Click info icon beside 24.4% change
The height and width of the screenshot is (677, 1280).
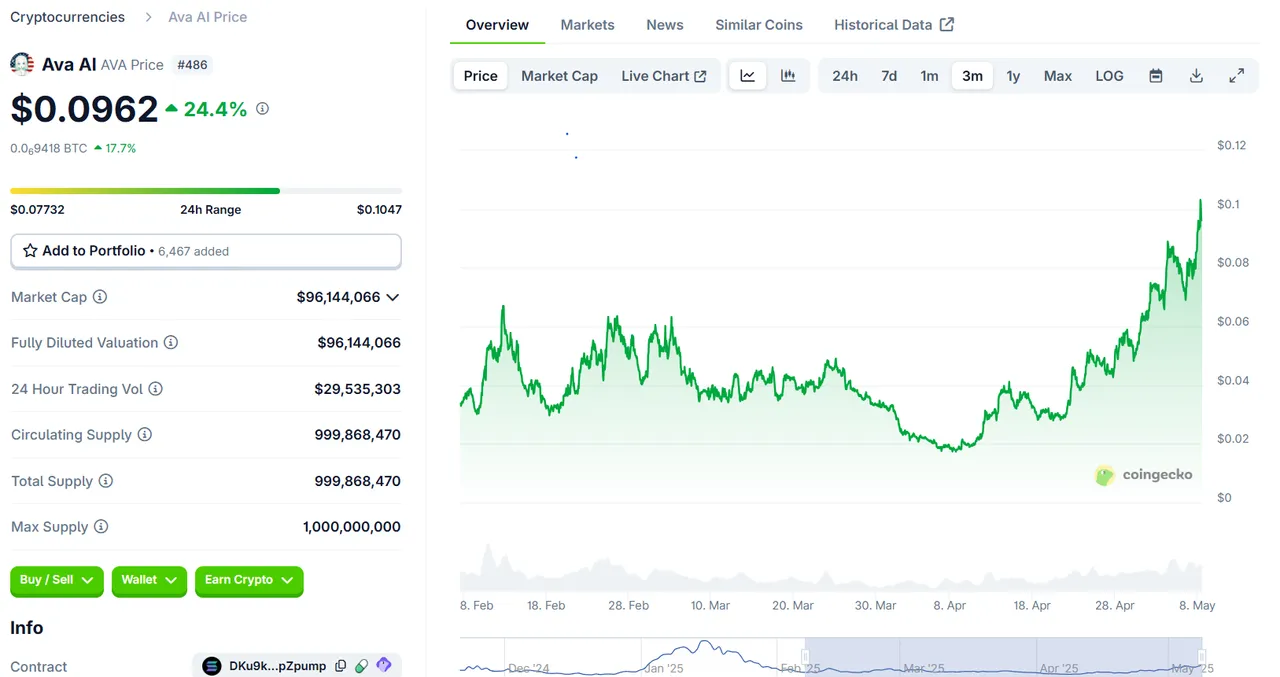[262, 109]
